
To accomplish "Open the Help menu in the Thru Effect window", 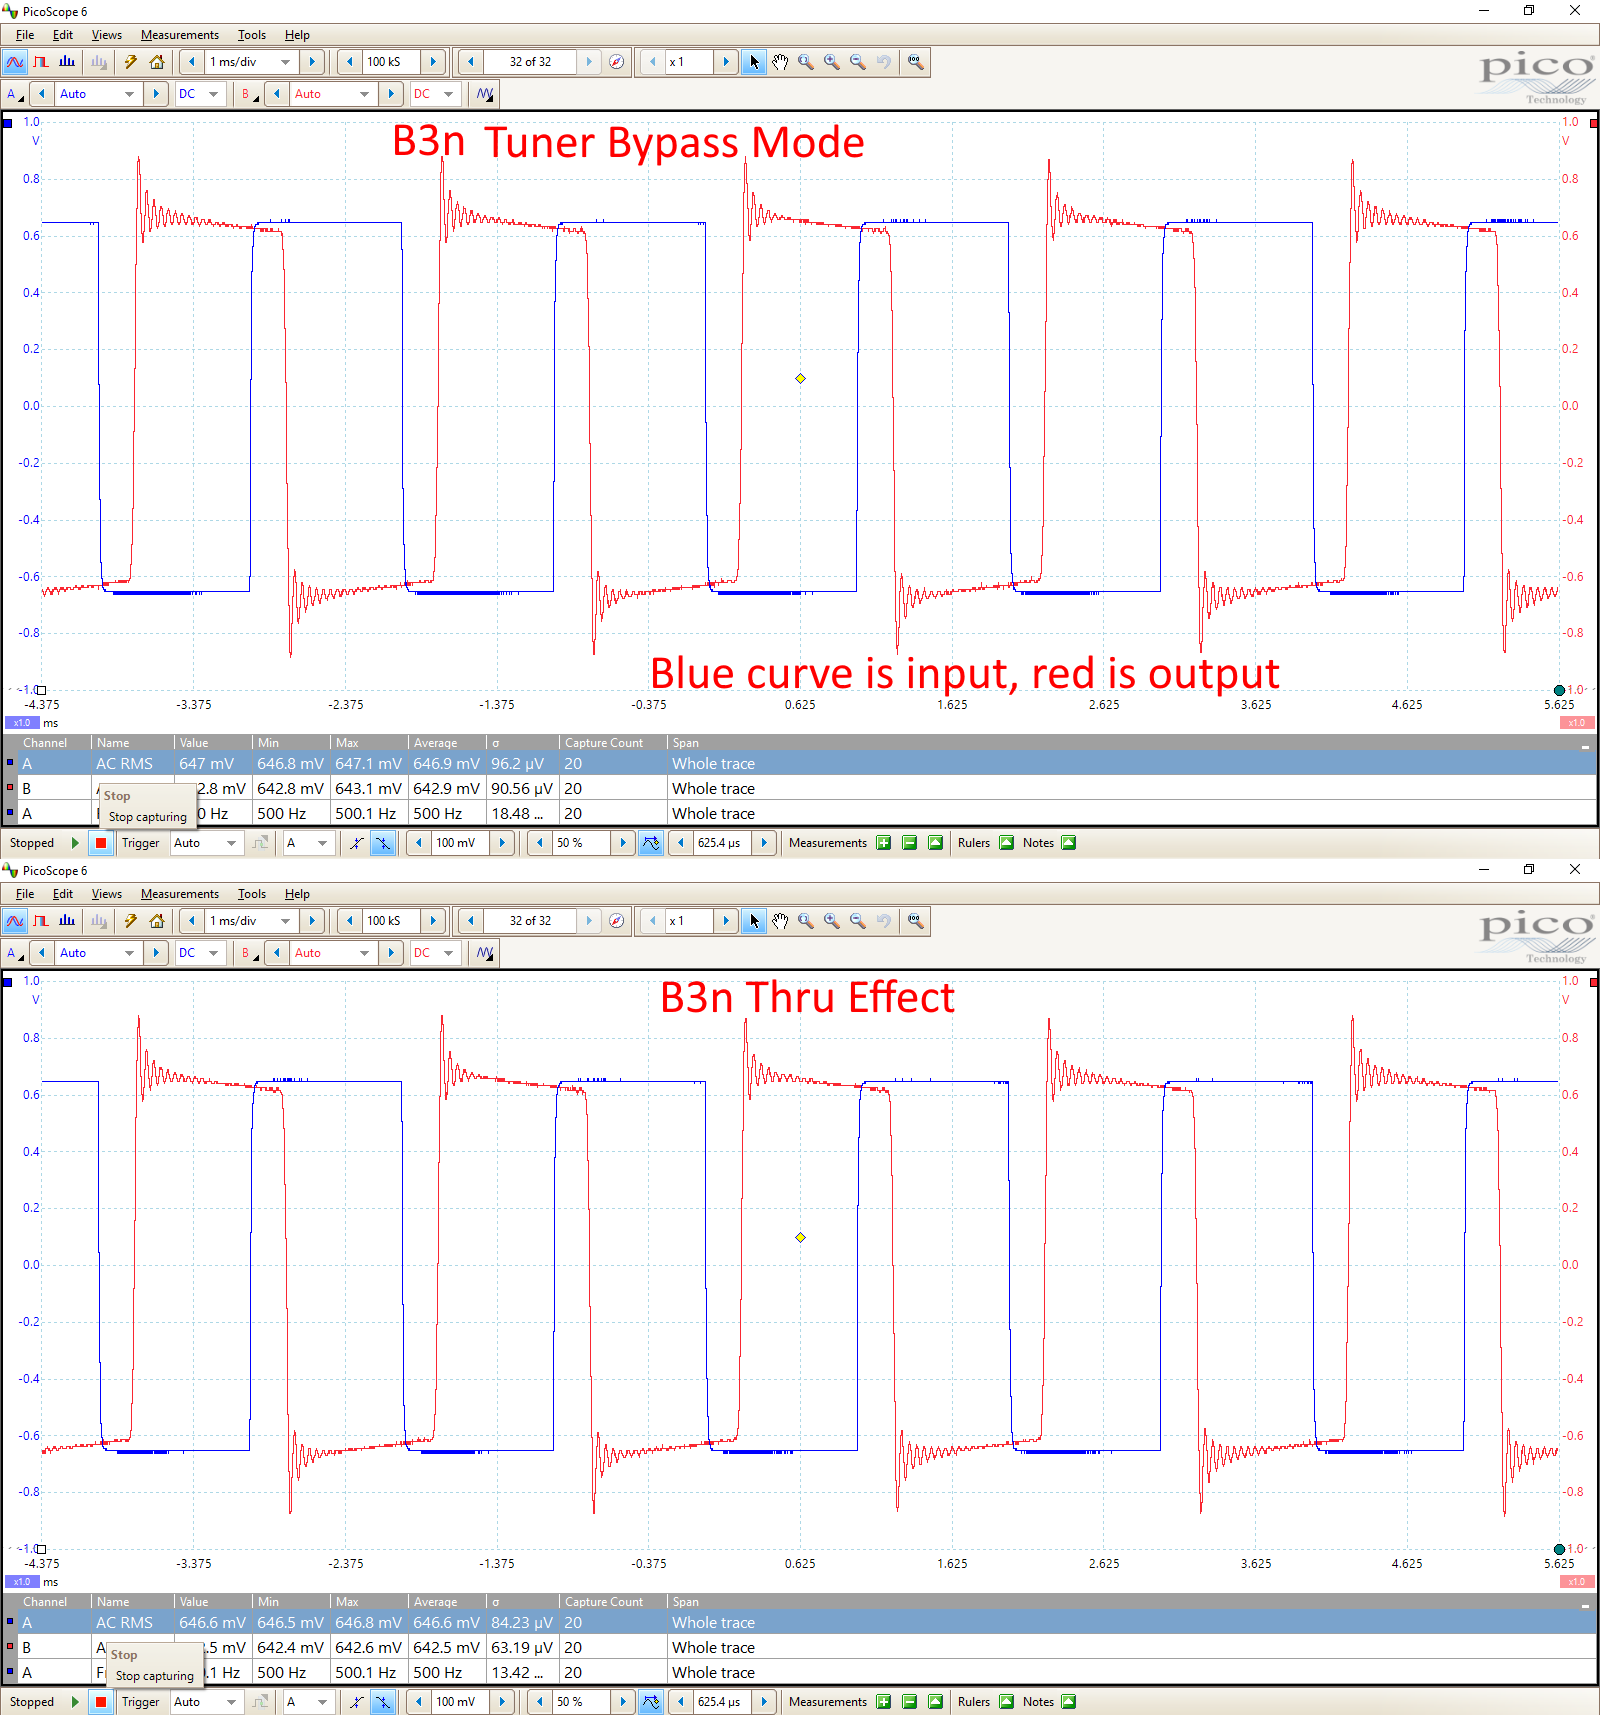I will pos(297,894).
